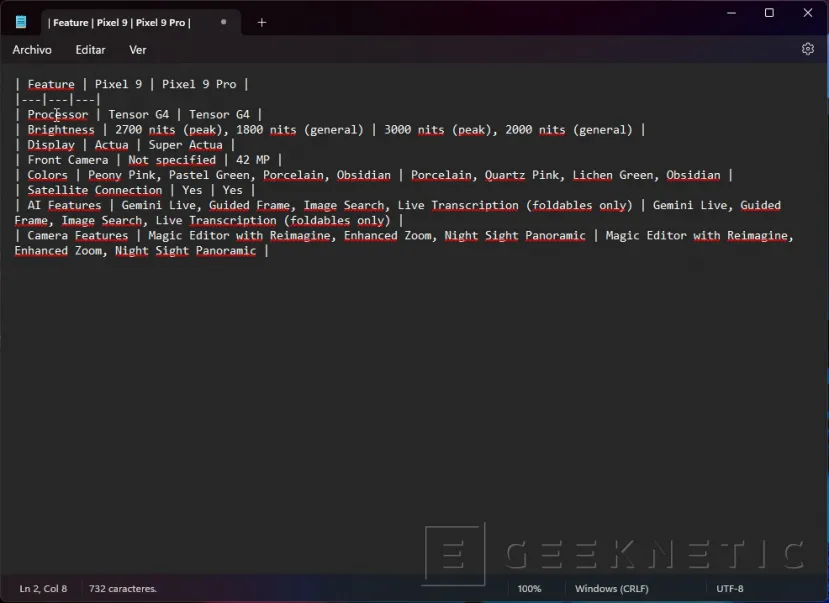Click '3000' in the Brightness line
Image resolution: width=829 pixels, height=603 pixels.
398,129
